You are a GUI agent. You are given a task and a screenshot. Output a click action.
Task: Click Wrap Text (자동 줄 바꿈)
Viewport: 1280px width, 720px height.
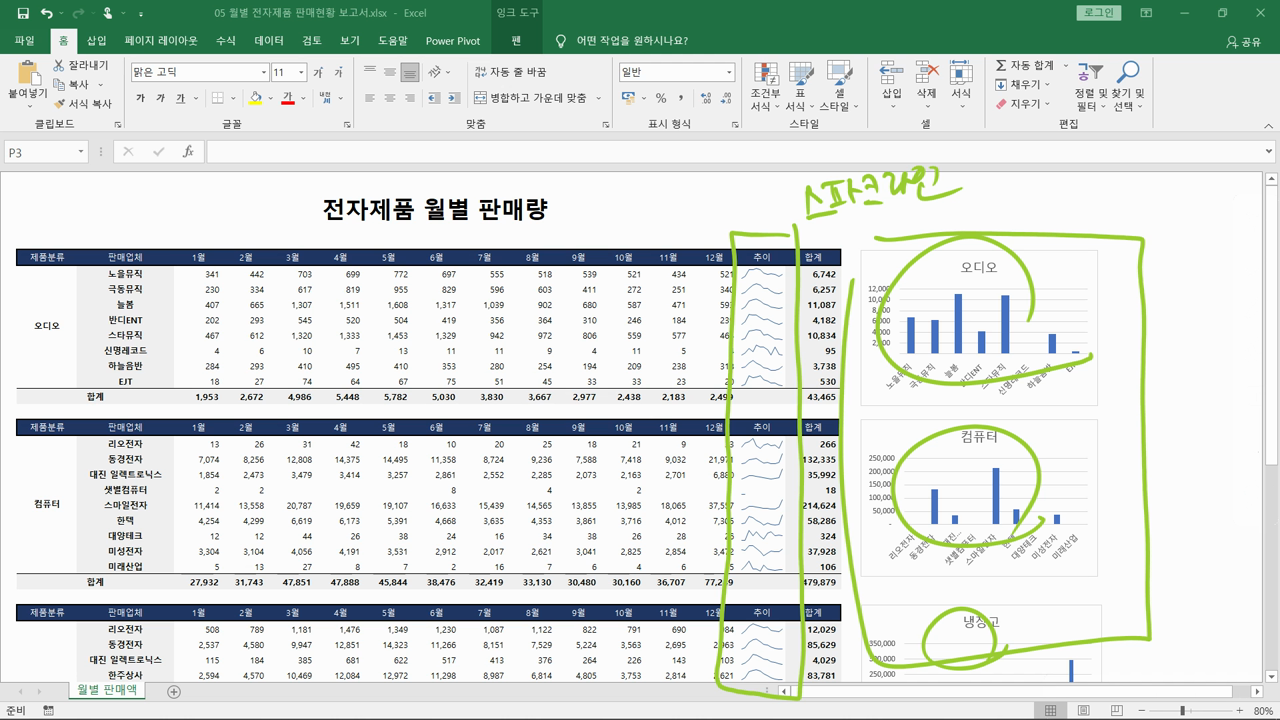click(510, 72)
